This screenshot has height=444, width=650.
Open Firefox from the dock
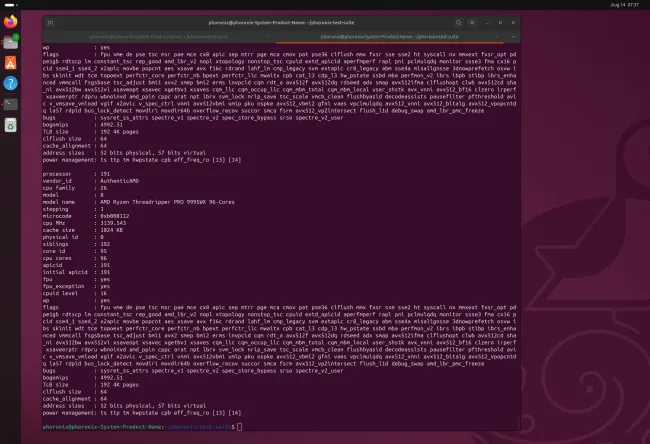click(11, 22)
